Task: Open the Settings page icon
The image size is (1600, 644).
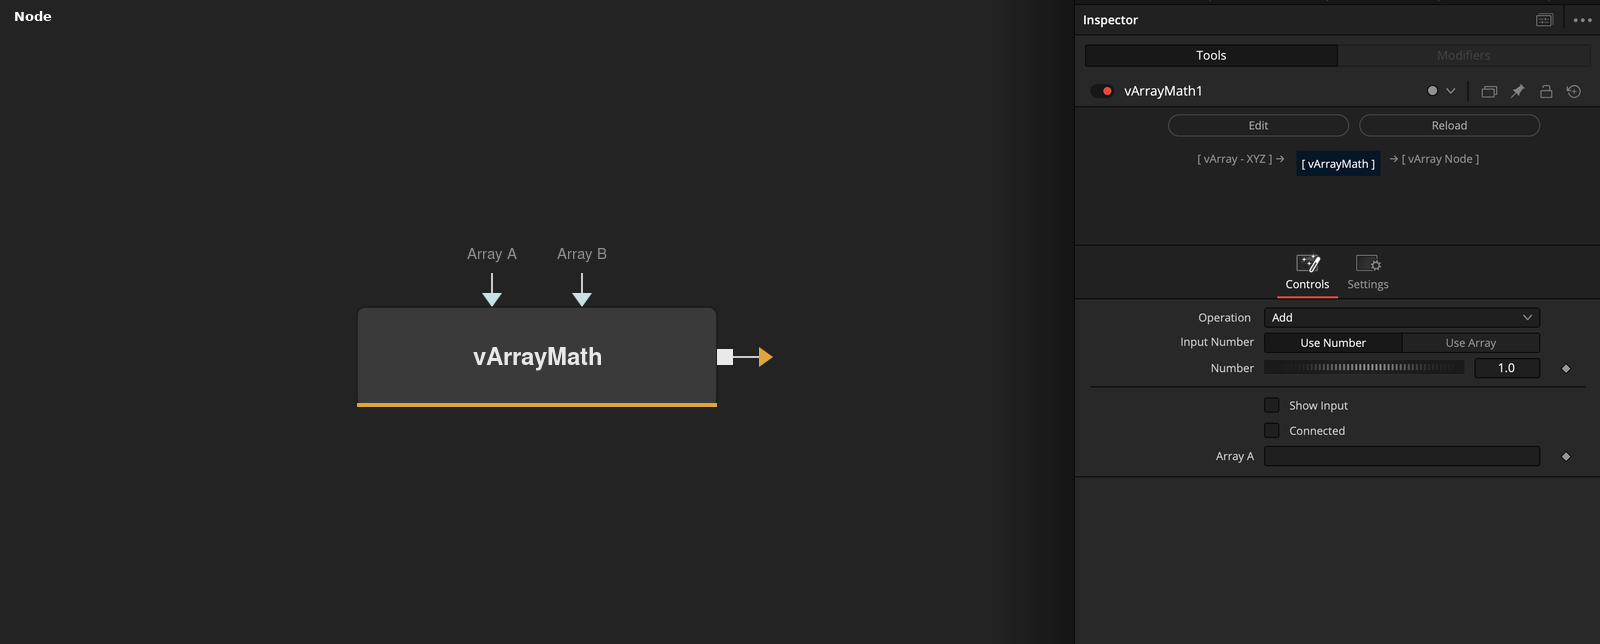Action: coord(1368,263)
